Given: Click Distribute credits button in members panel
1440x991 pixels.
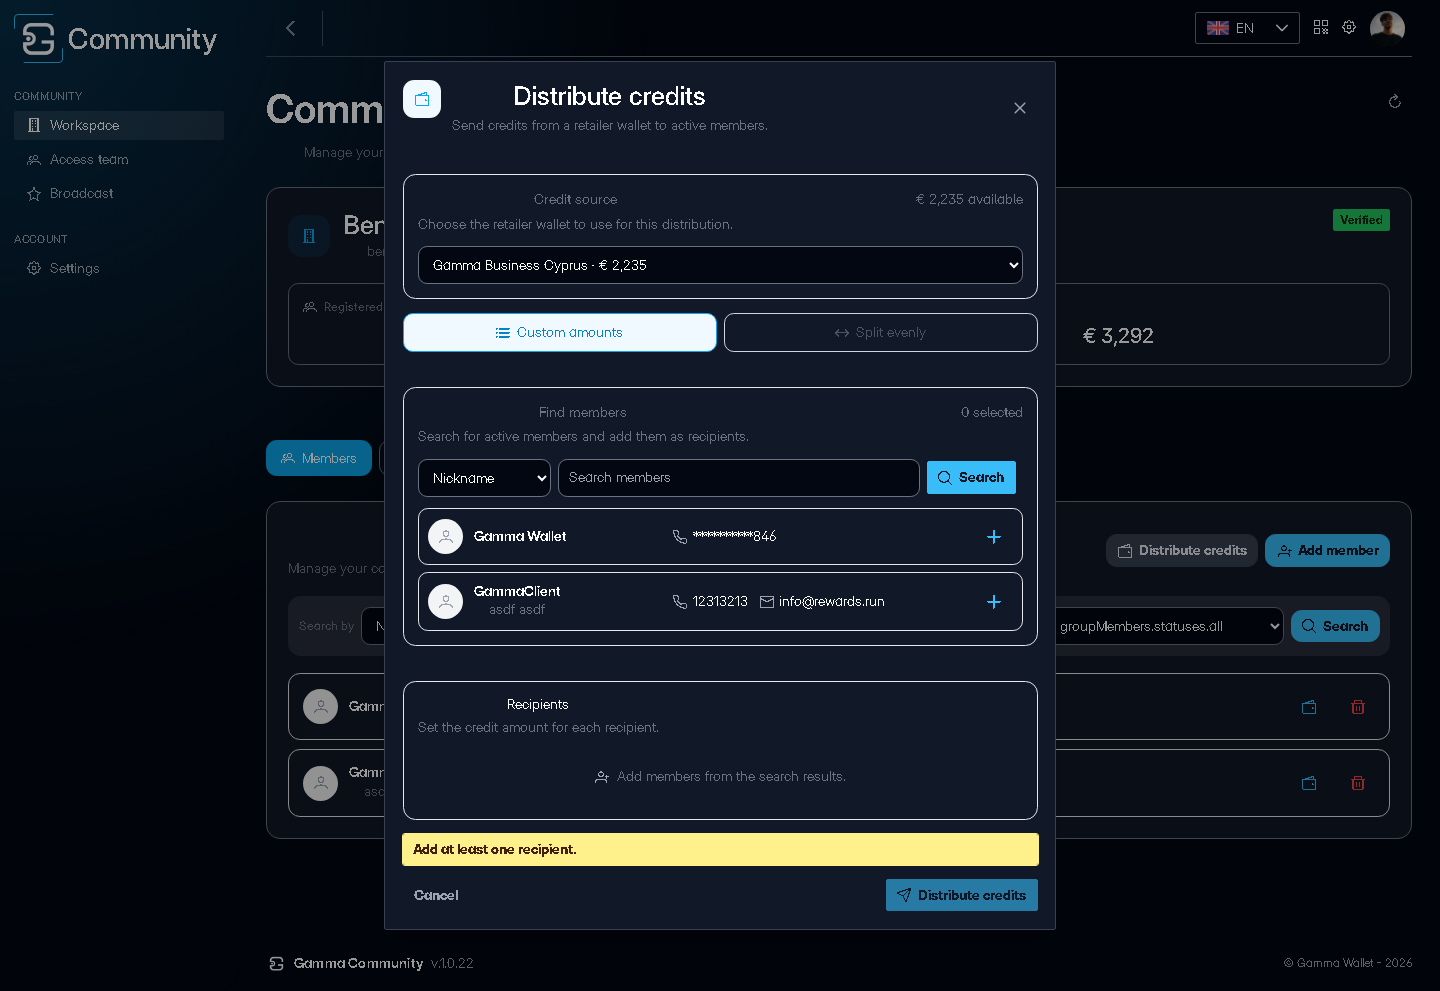Looking at the screenshot, I should point(1182,551).
